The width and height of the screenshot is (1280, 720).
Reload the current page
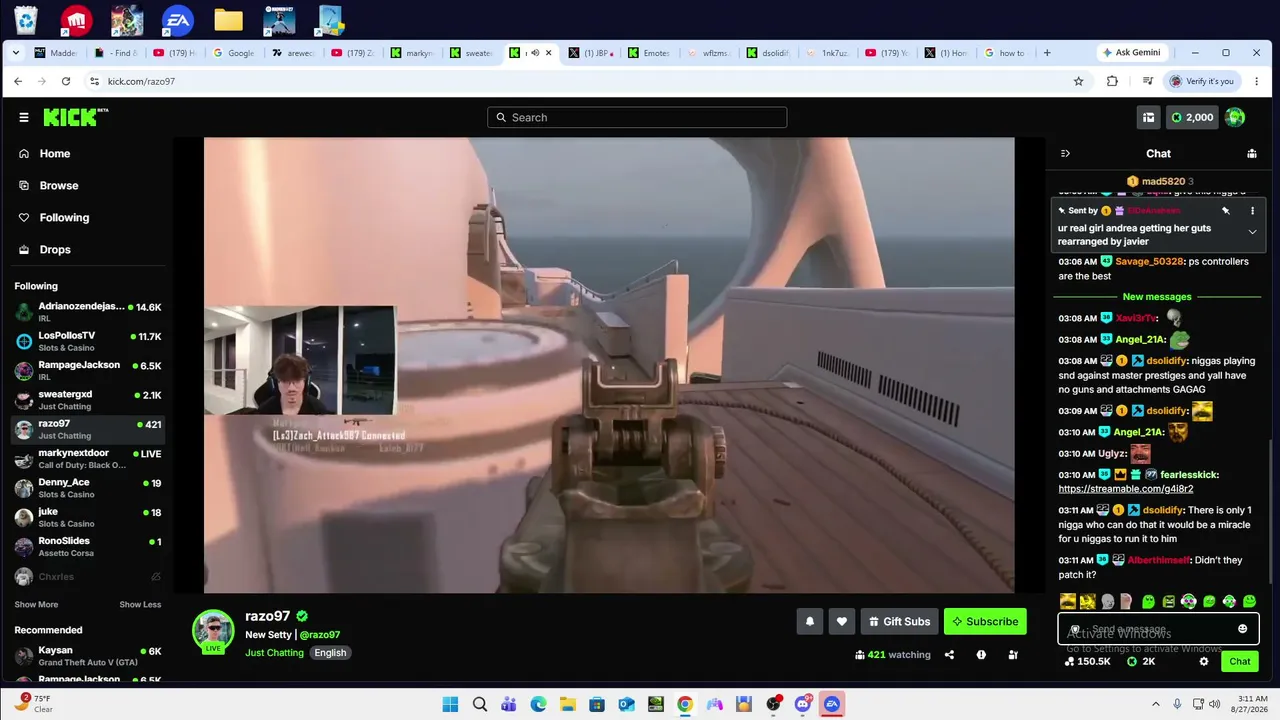tap(66, 81)
